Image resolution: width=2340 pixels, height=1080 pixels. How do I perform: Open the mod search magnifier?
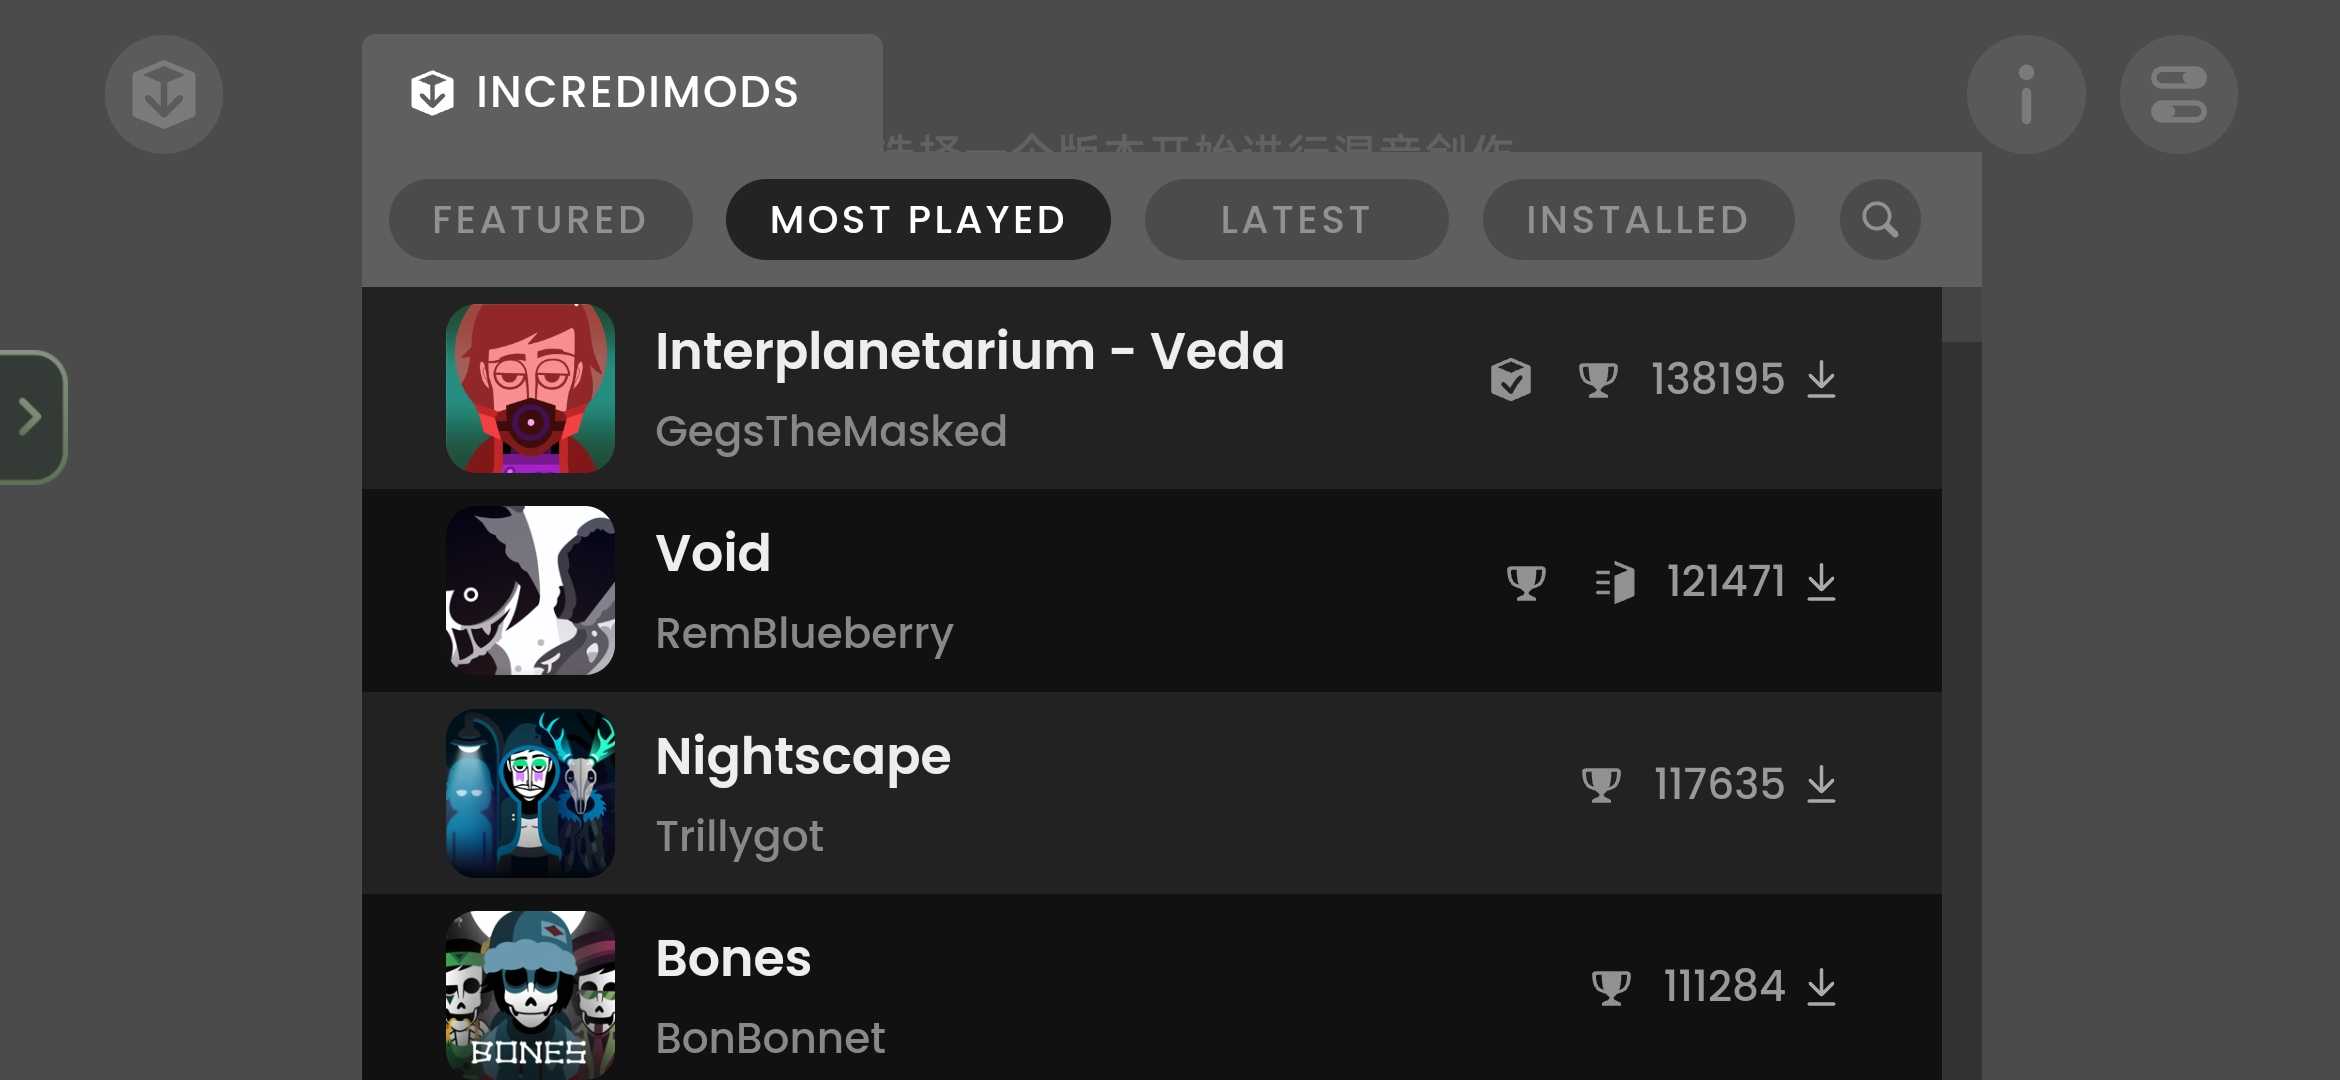(x=1880, y=220)
